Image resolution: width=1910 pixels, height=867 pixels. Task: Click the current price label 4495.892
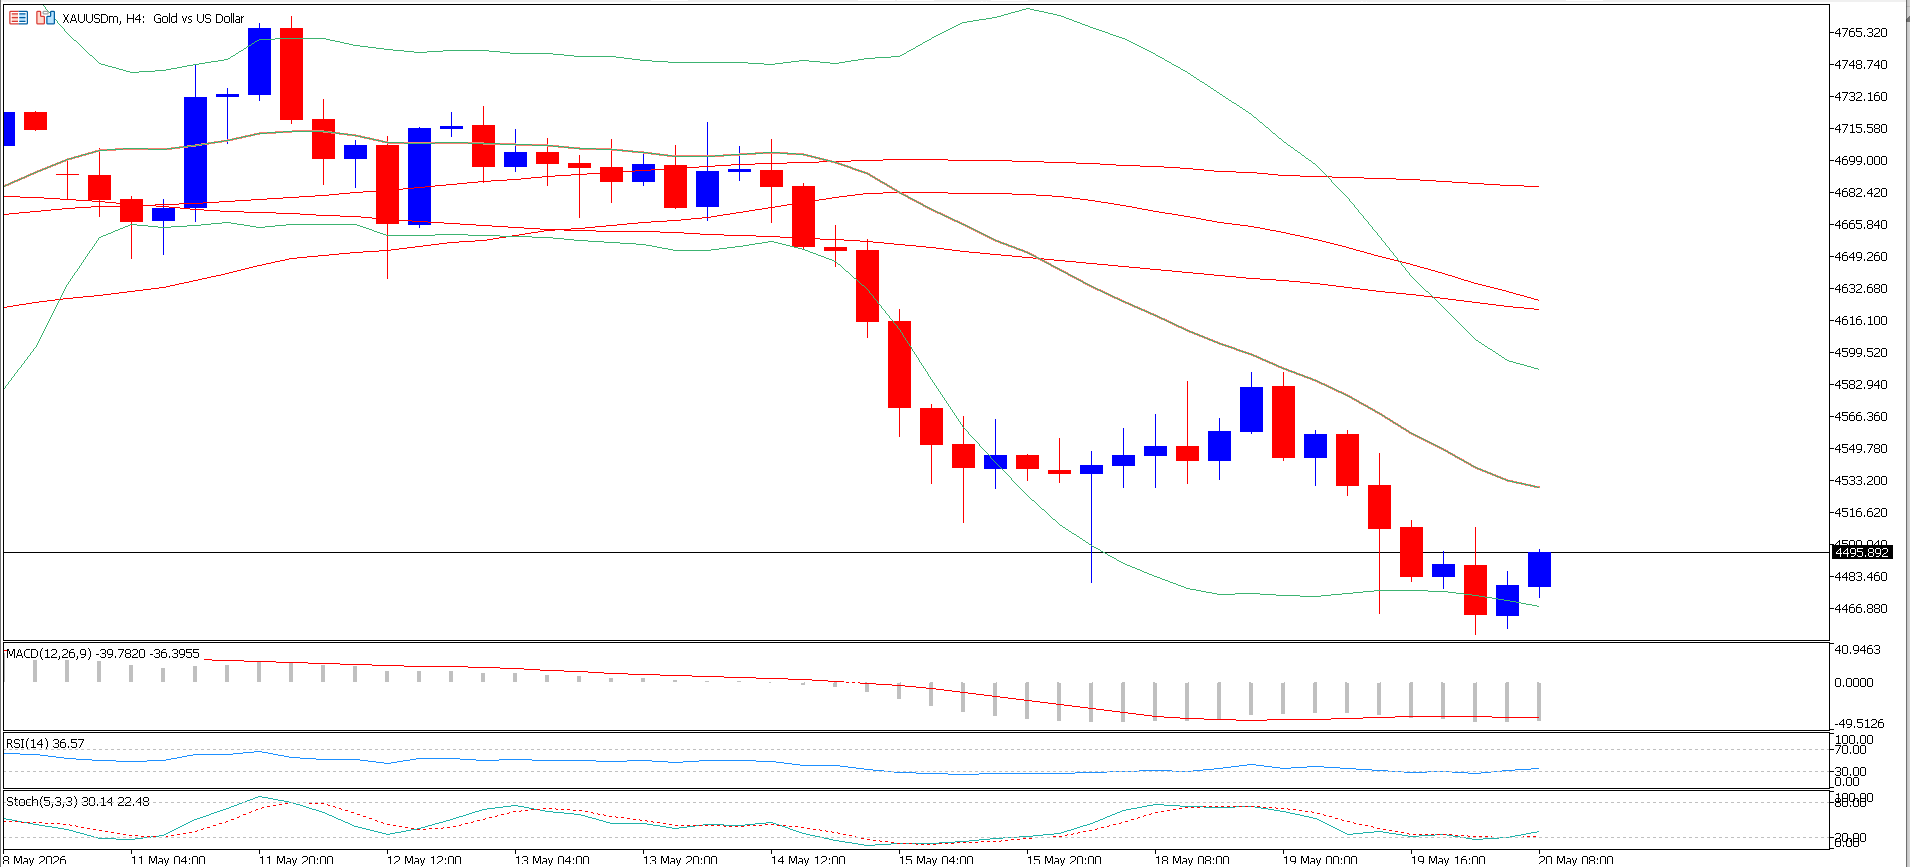(1861, 552)
